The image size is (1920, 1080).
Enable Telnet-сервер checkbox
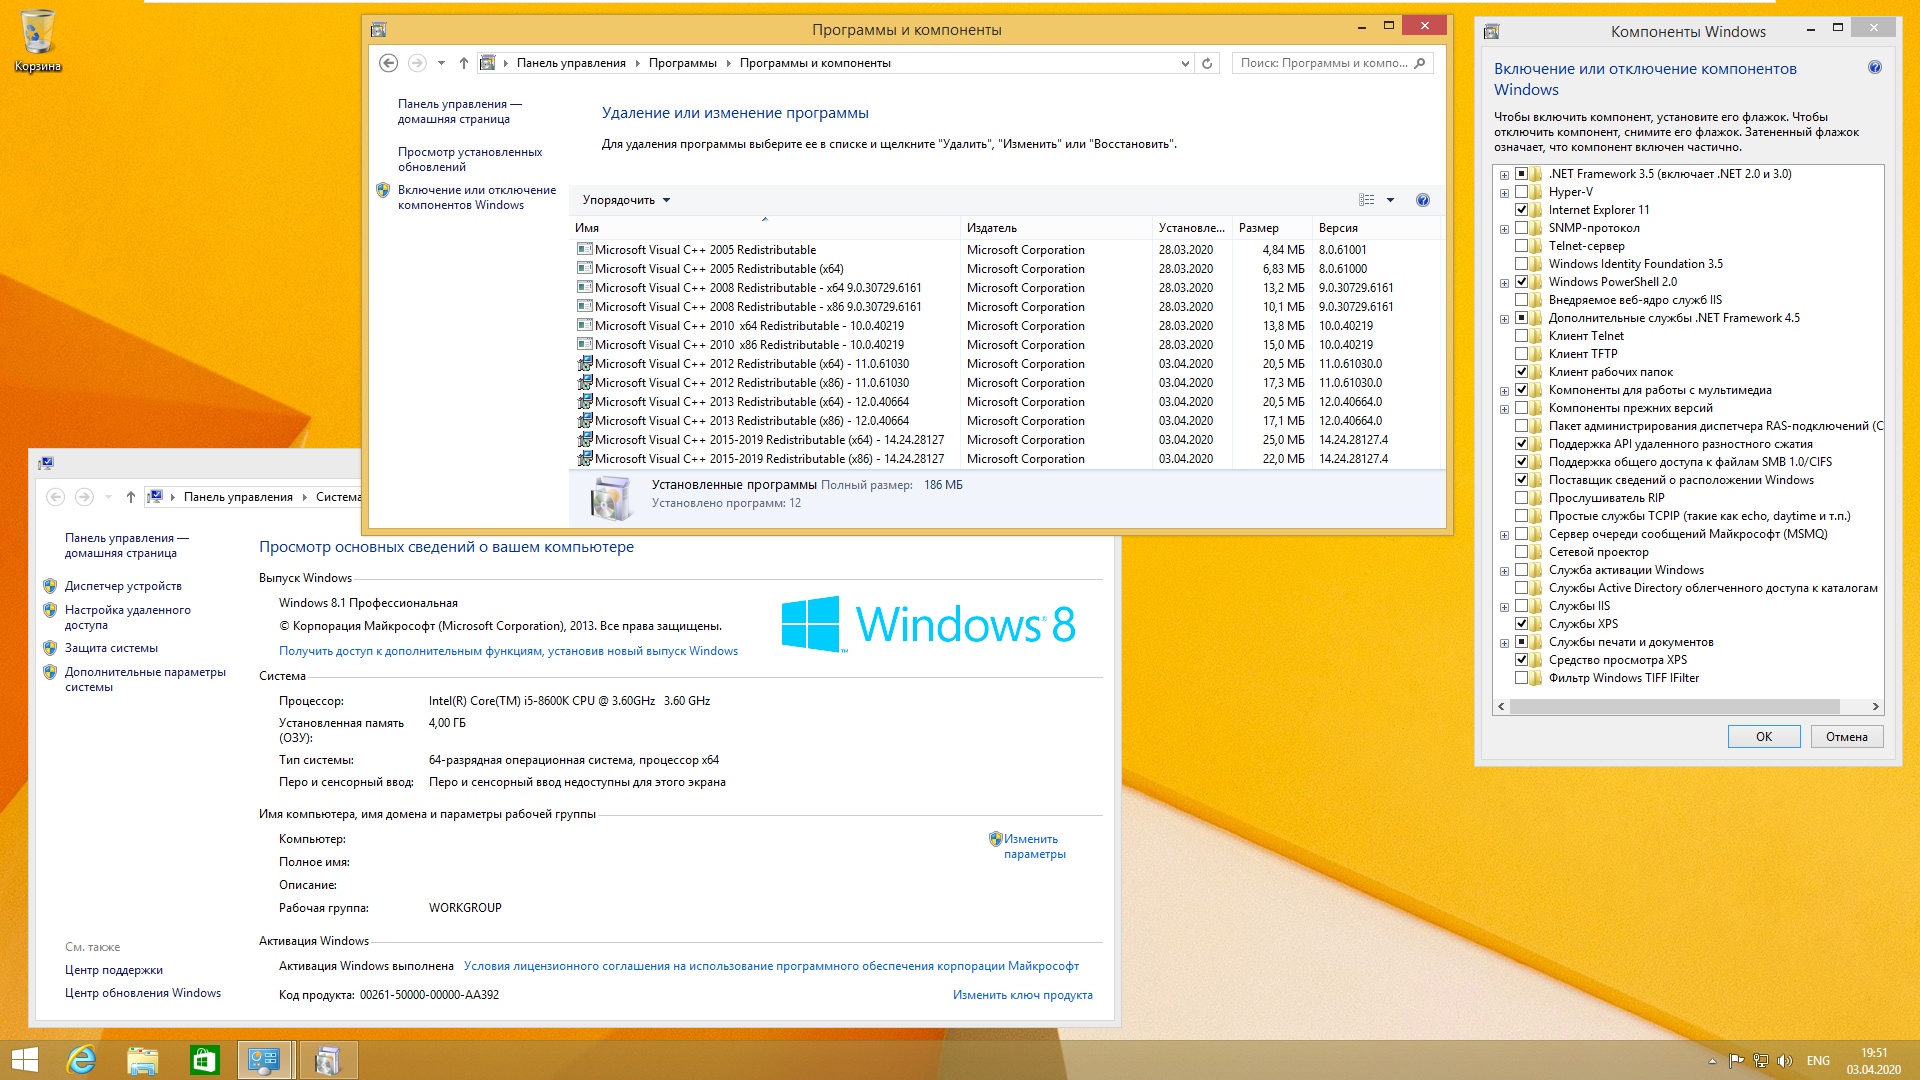(1521, 246)
